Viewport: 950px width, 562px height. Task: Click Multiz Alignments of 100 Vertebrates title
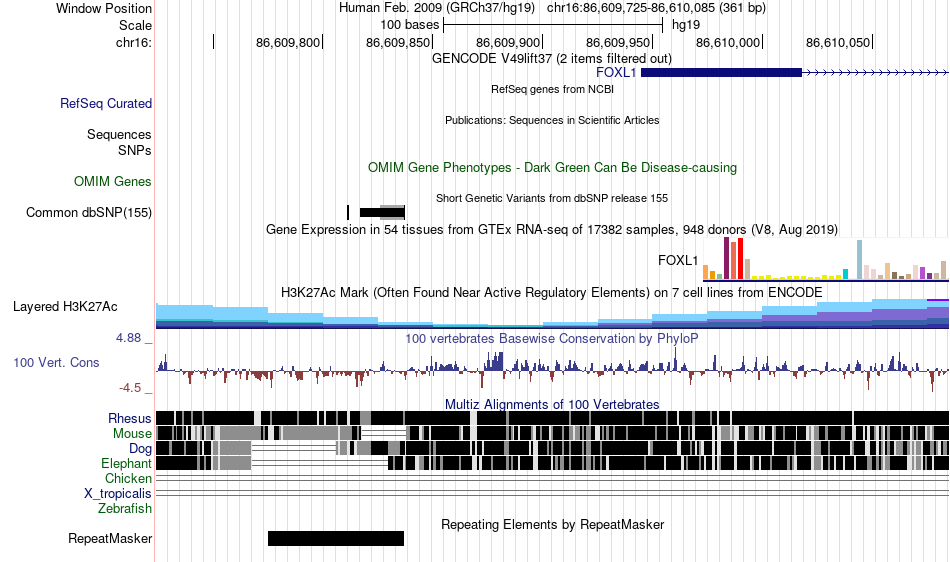coord(552,405)
